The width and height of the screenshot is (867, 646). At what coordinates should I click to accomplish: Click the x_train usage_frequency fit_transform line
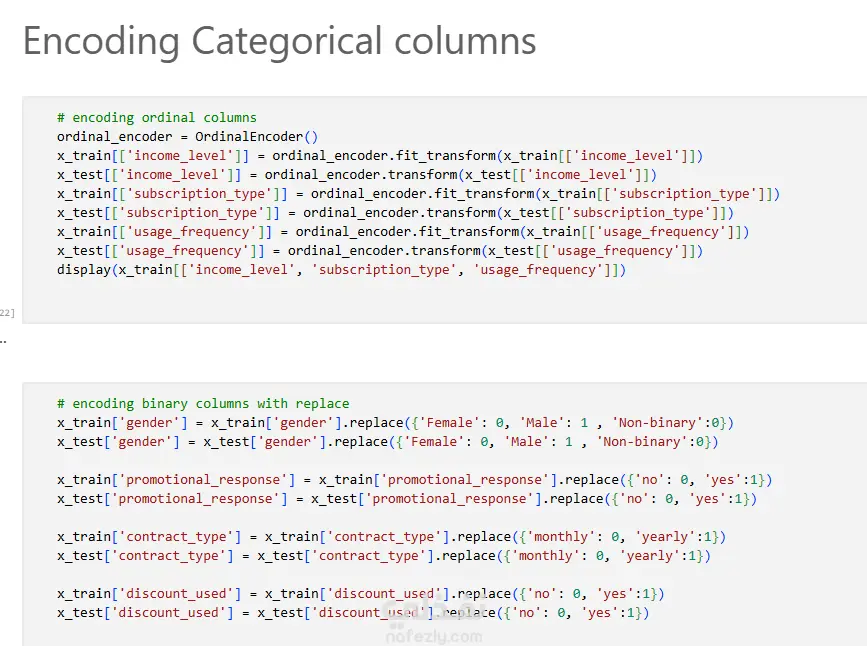coord(403,232)
